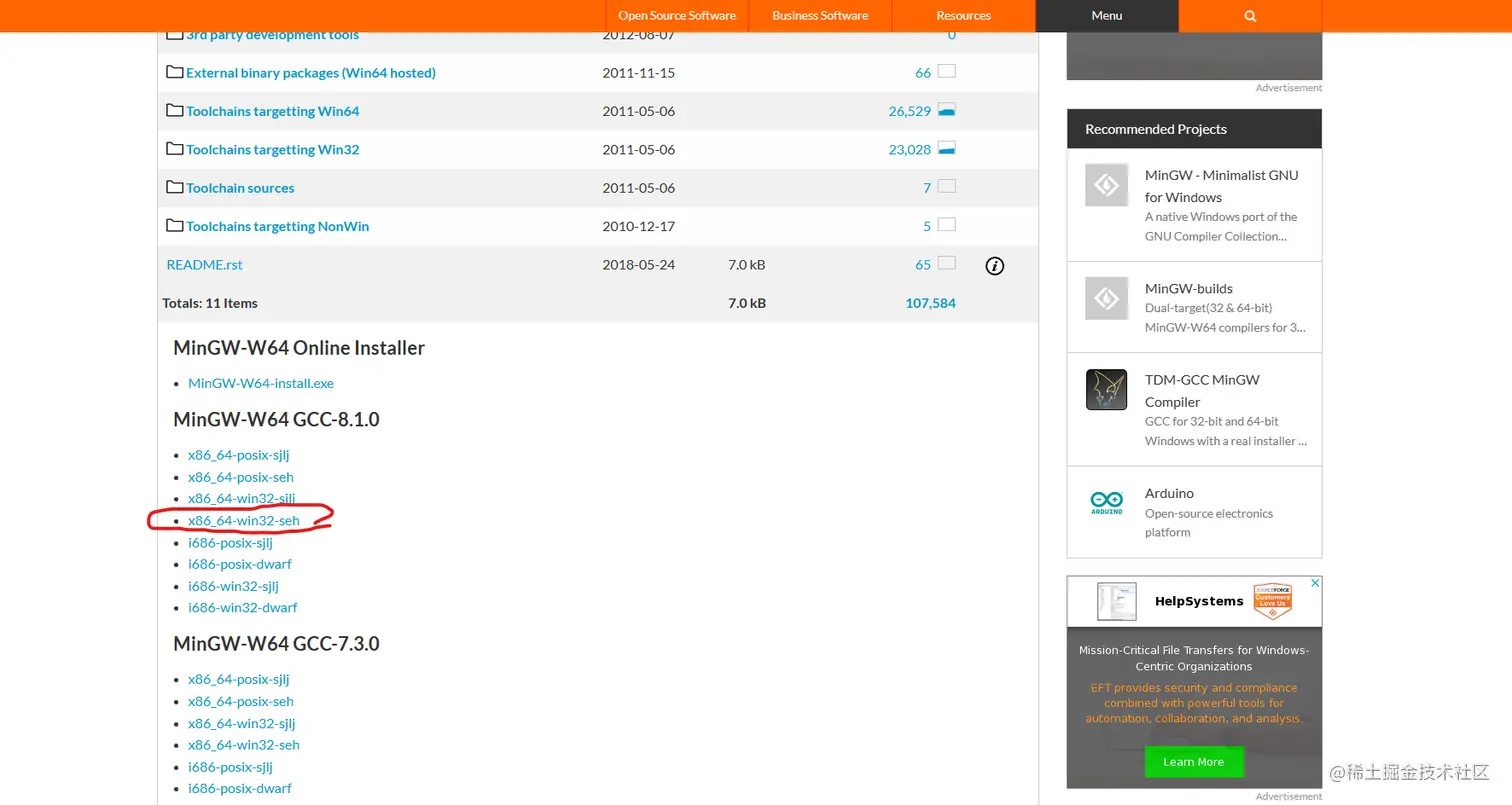Image resolution: width=1512 pixels, height=805 pixels.
Task: Click the 23,028 download count link
Action: pyautogui.click(x=910, y=149)
